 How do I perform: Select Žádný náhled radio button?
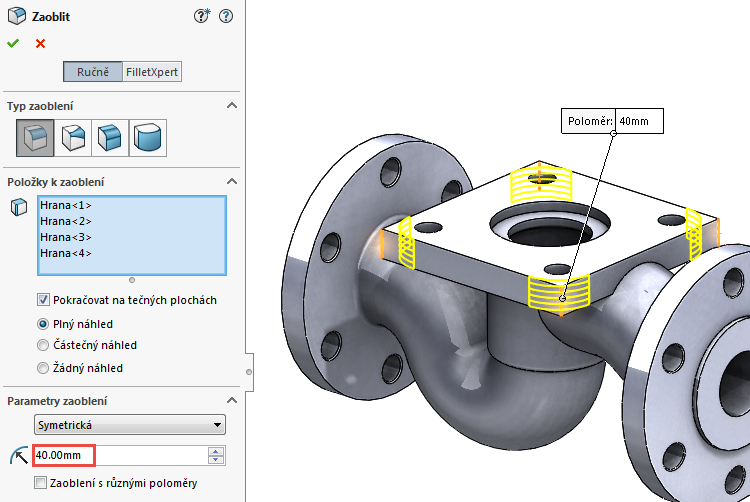43,368
